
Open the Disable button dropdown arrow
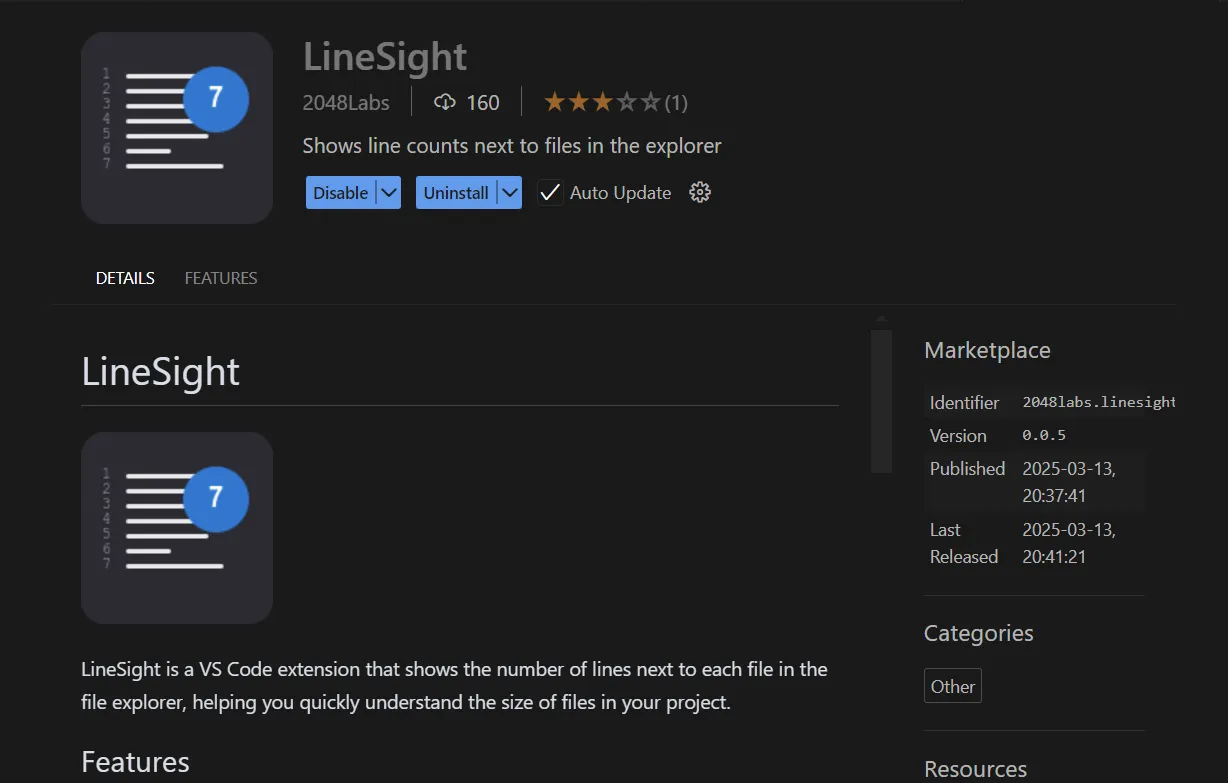(389, 193)
